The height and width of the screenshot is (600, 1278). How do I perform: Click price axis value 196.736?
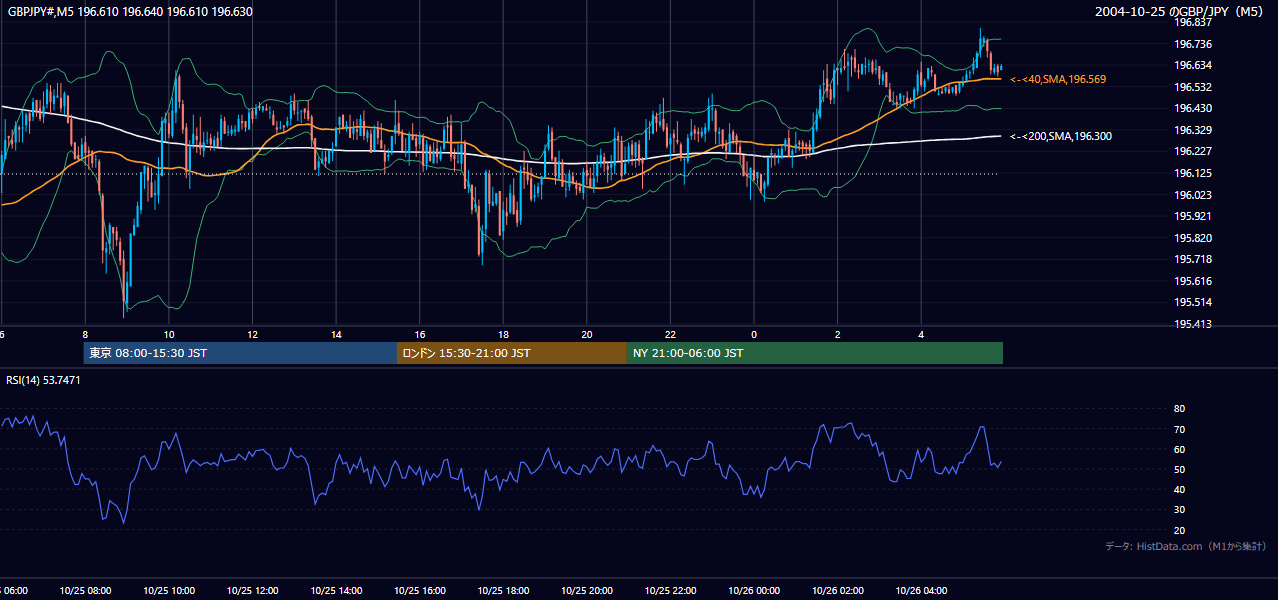tap(1193, 44)
